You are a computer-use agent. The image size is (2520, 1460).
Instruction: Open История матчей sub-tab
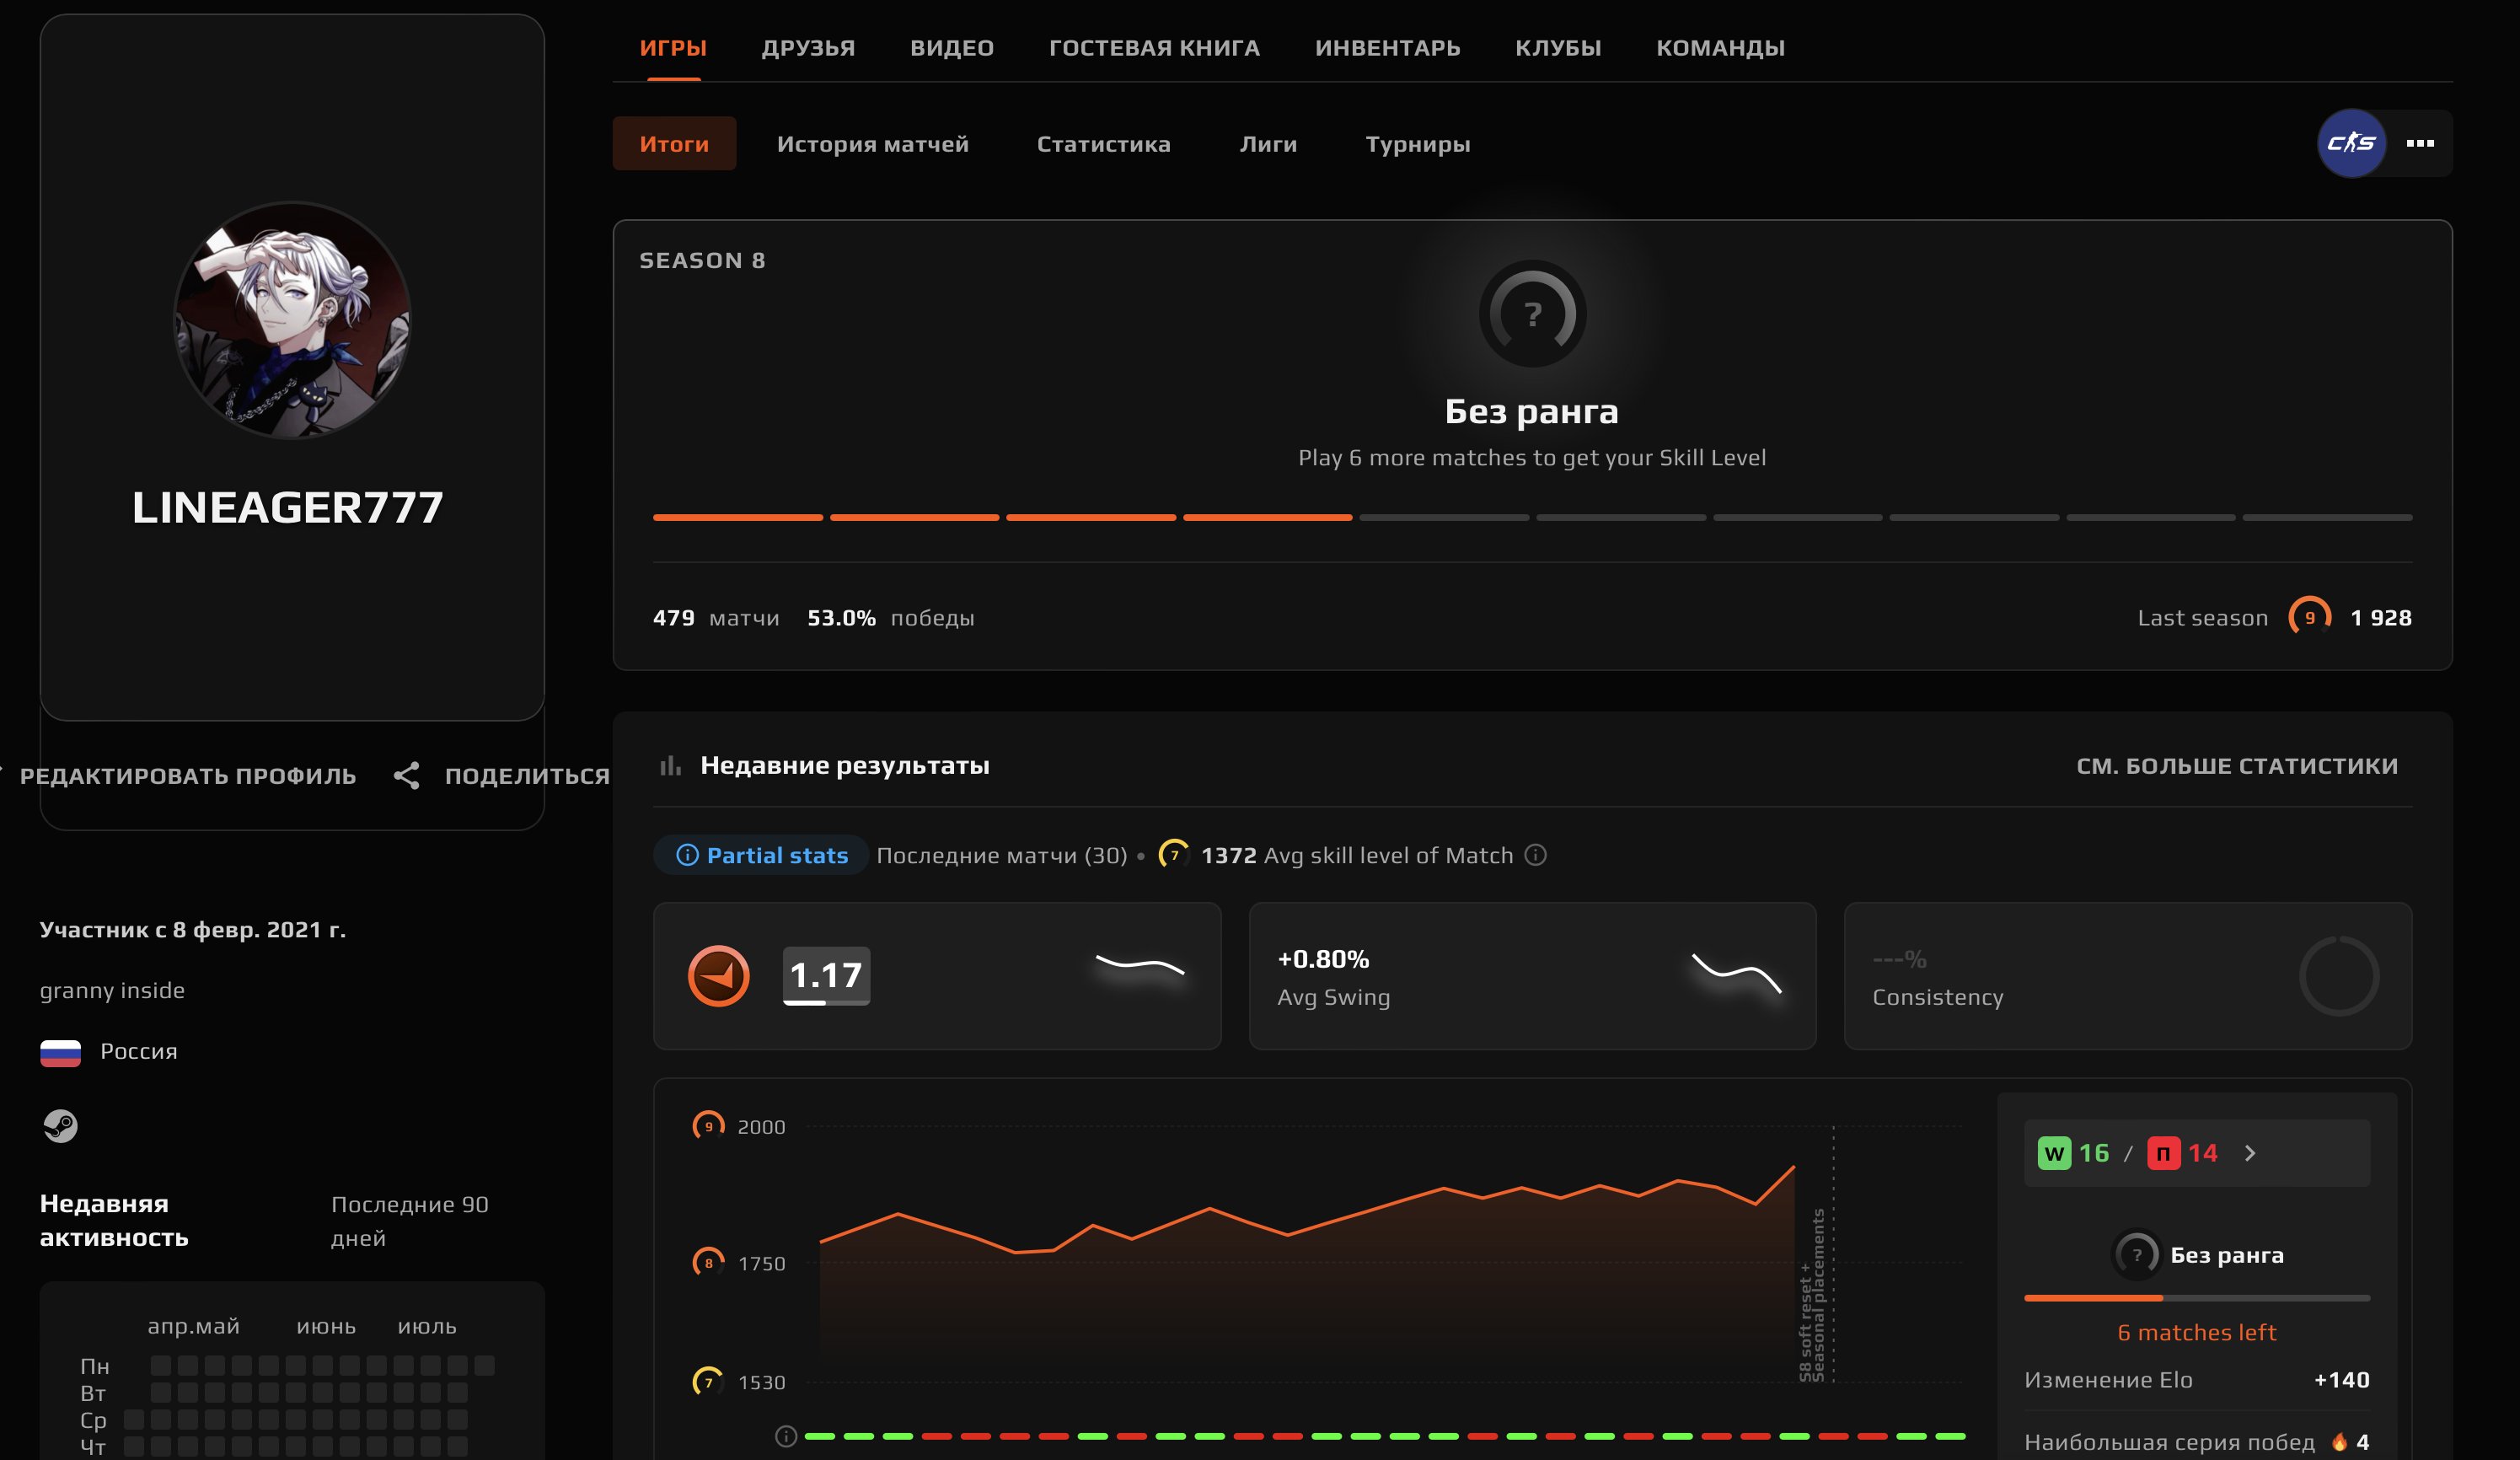pos(872,144)
